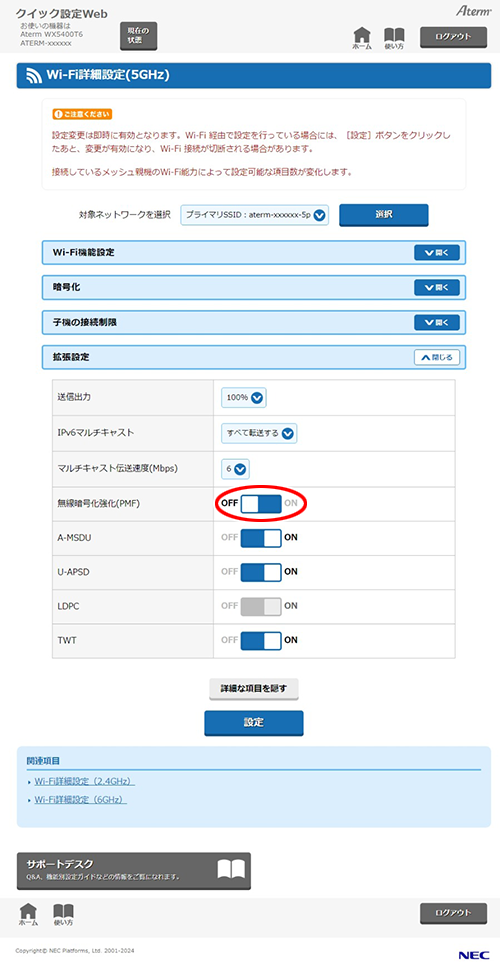
Task: Open the 対象ネットワーク SSID dropdown
Action: [x=254, y=215]
